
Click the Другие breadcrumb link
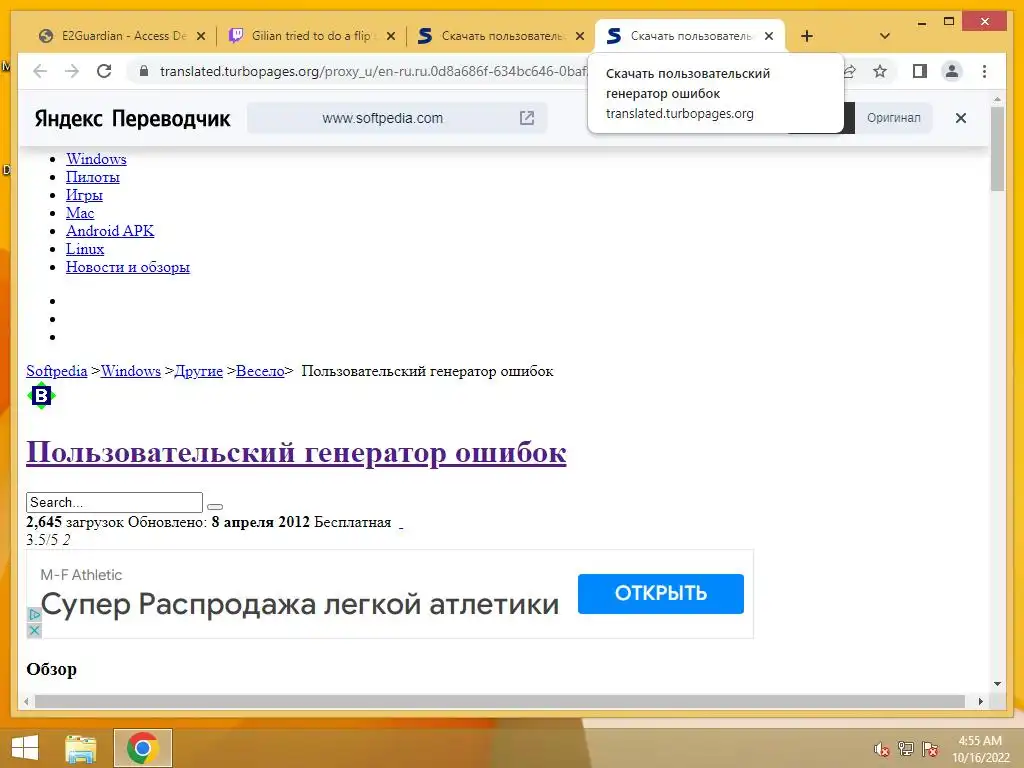tap(199, 371)
